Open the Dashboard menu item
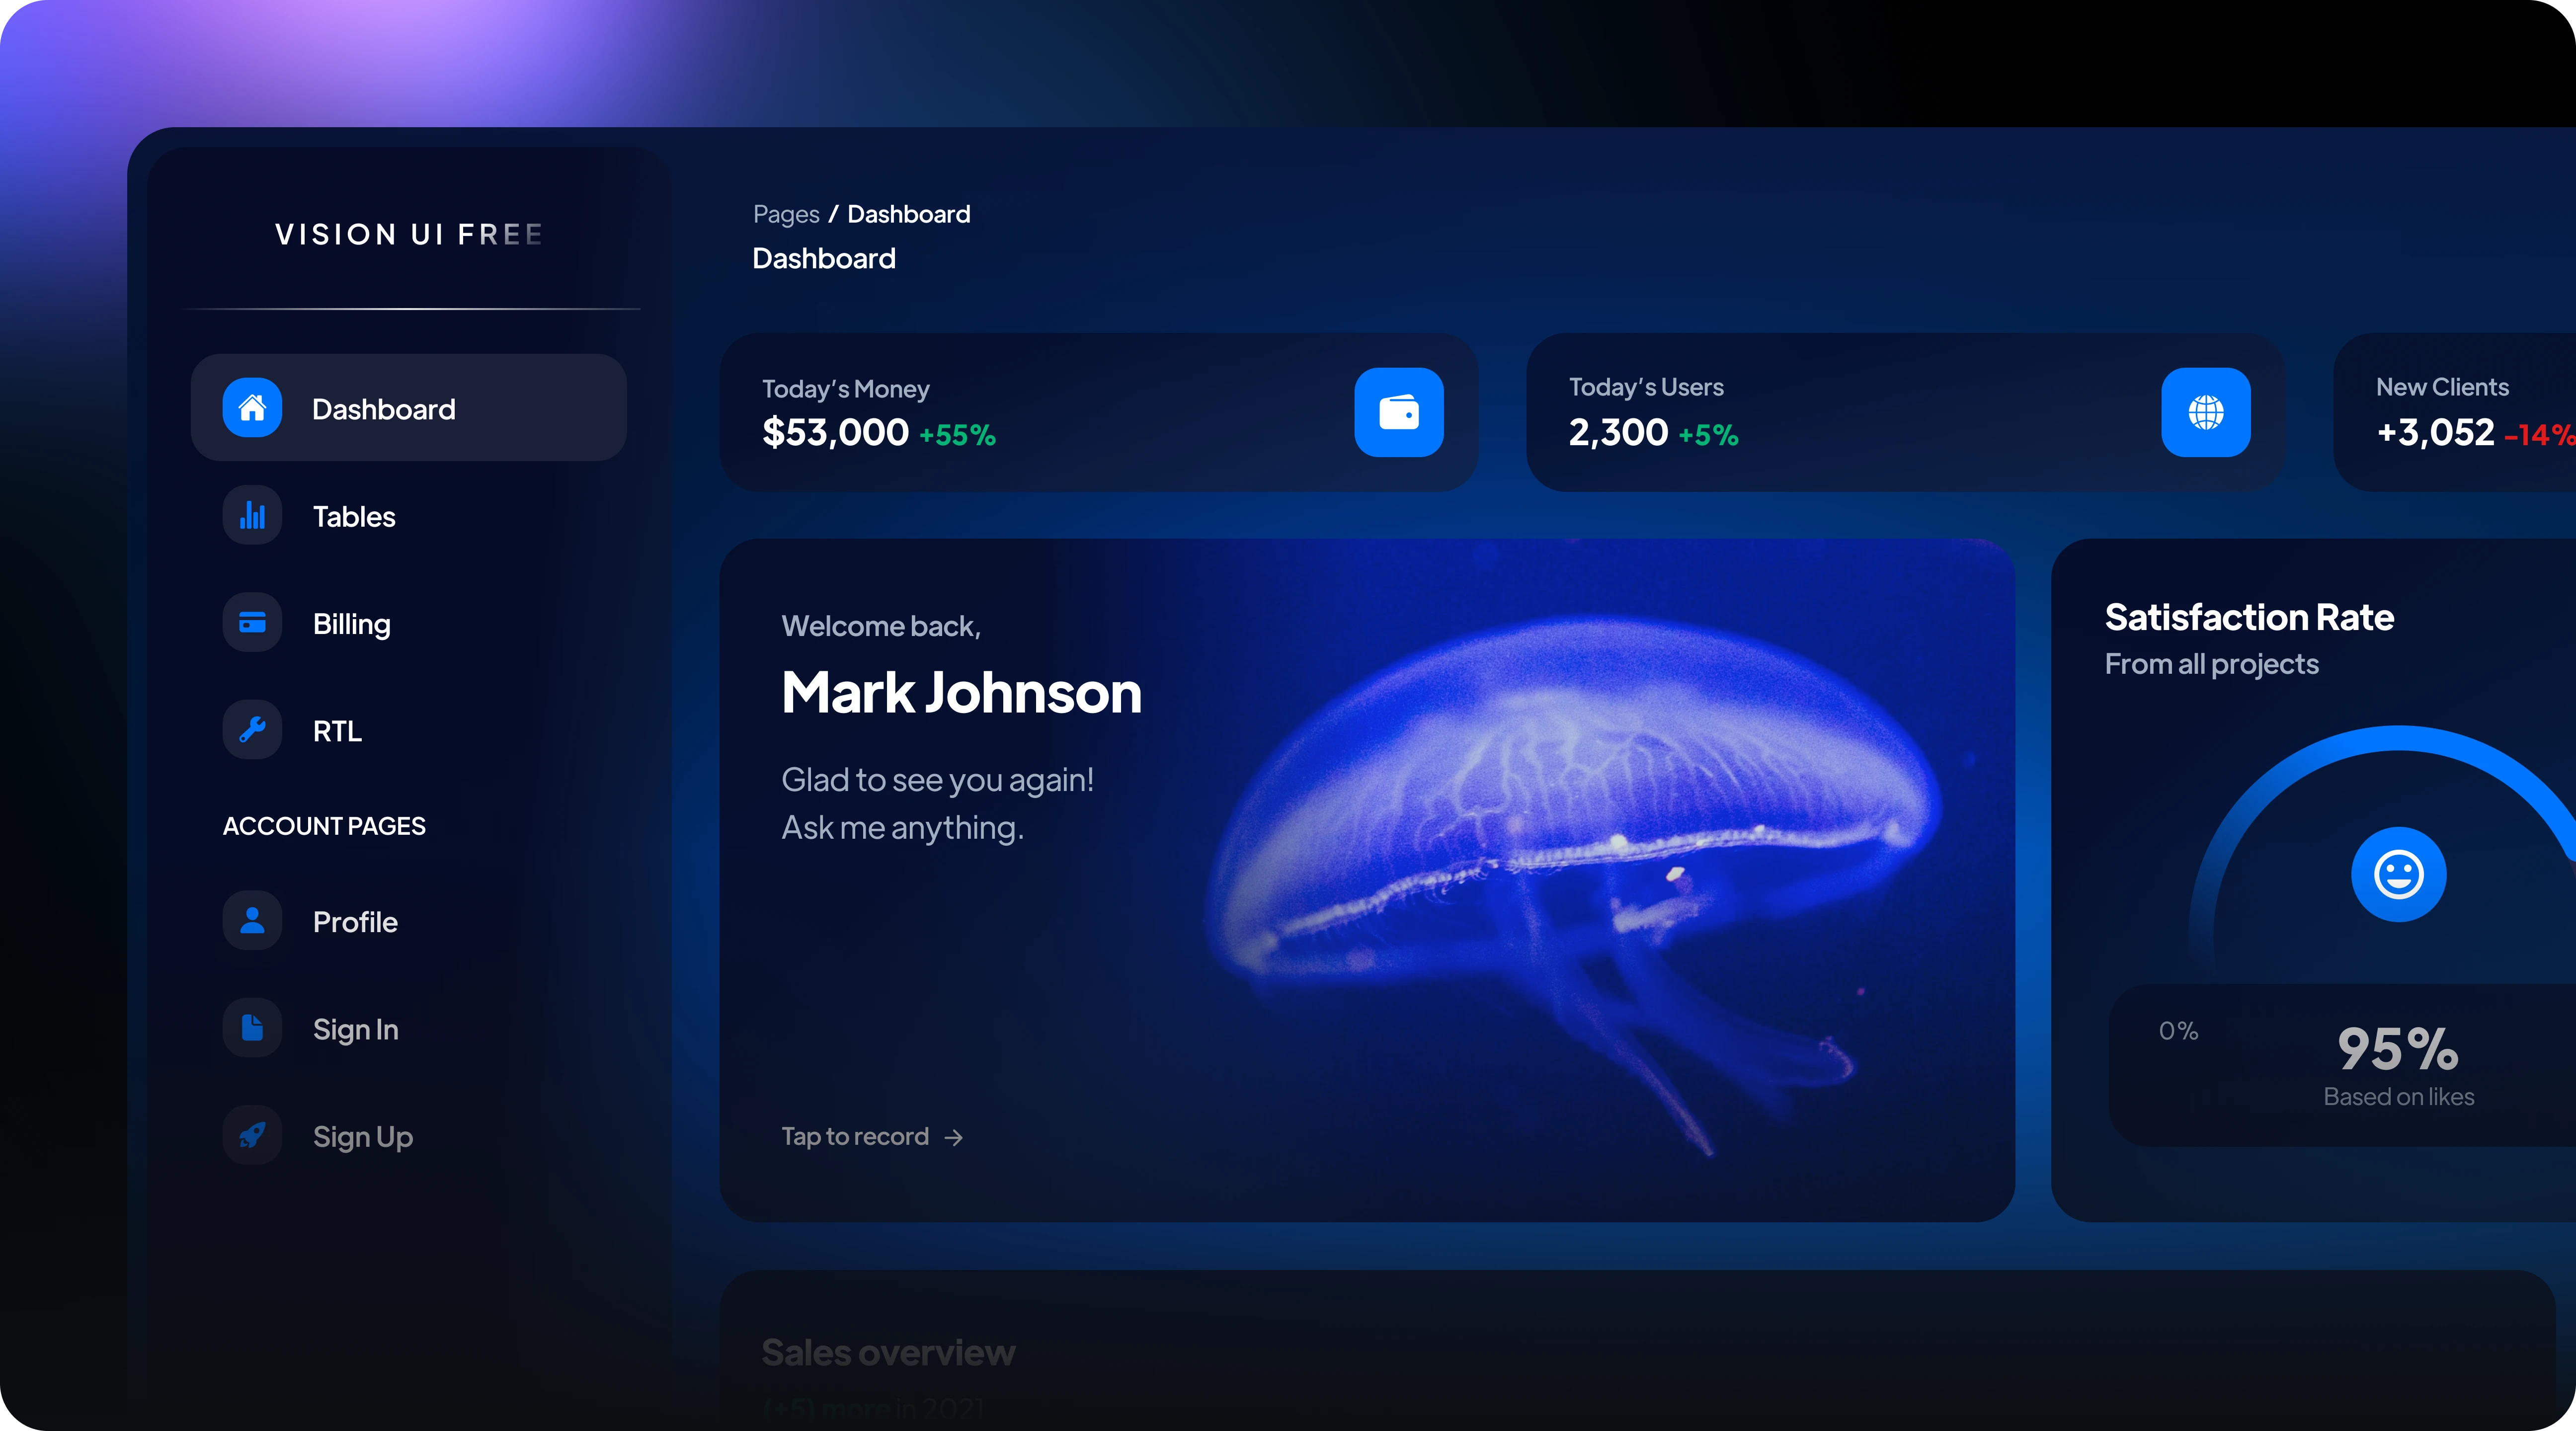Viewport: 2576px width, 1431px height. tap(409, 408)
